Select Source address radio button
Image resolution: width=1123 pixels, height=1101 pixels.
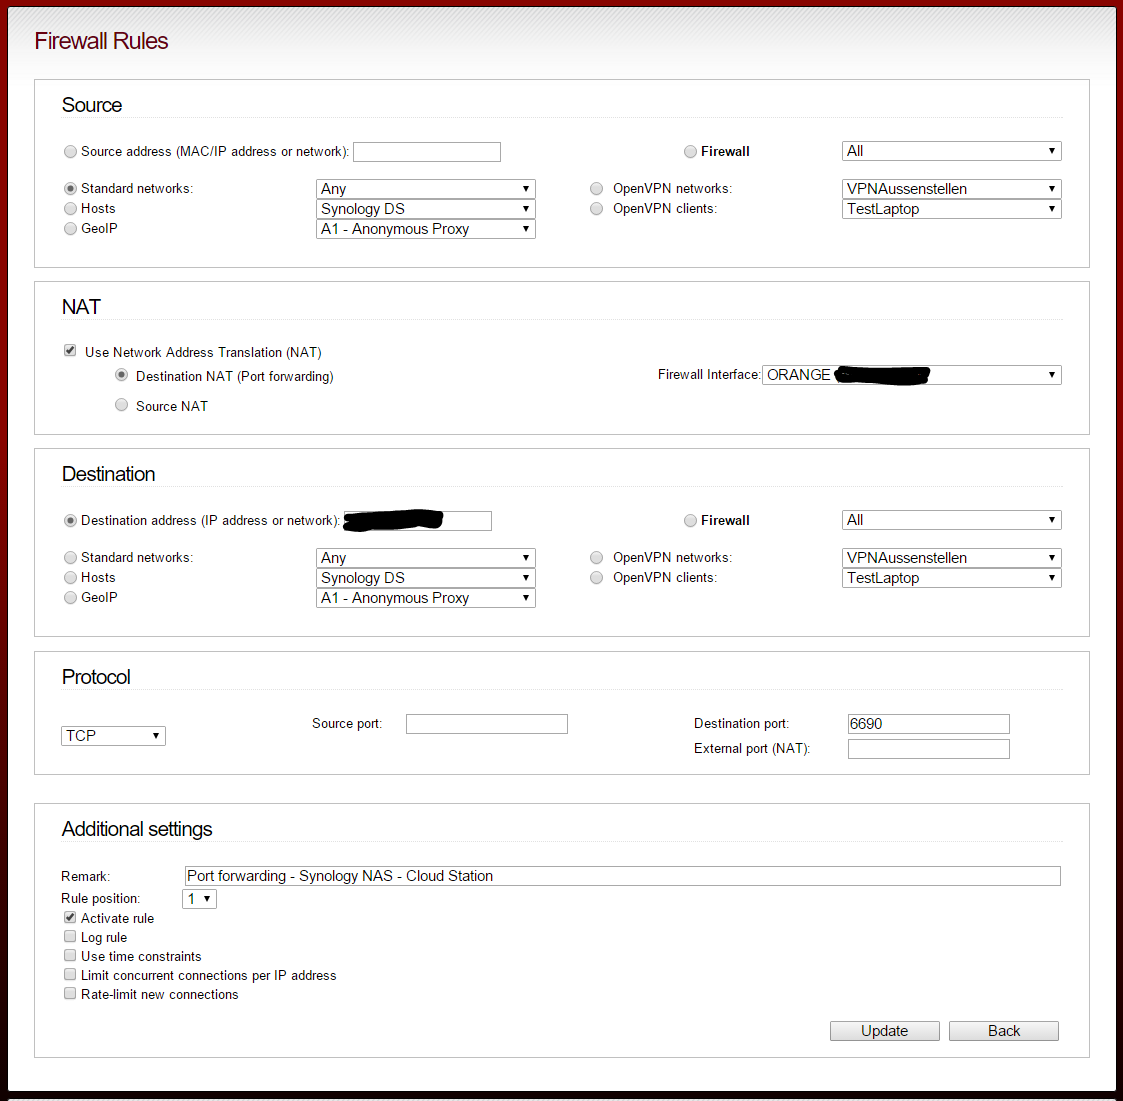[70, 152]
